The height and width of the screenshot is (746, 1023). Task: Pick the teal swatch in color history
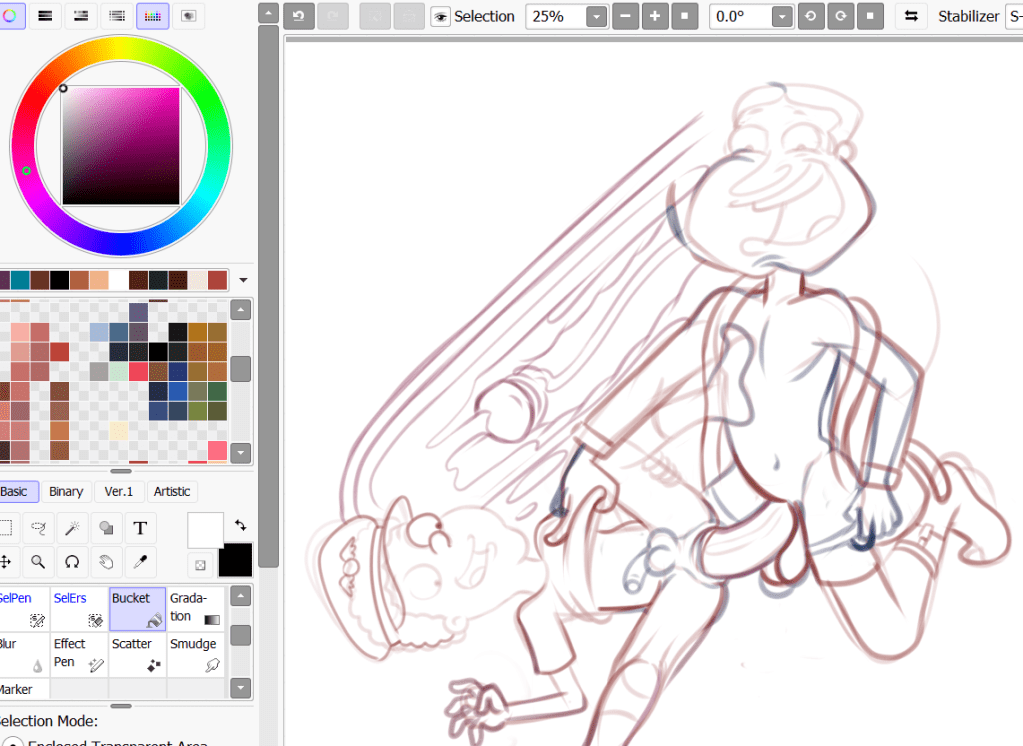point(20,281)
